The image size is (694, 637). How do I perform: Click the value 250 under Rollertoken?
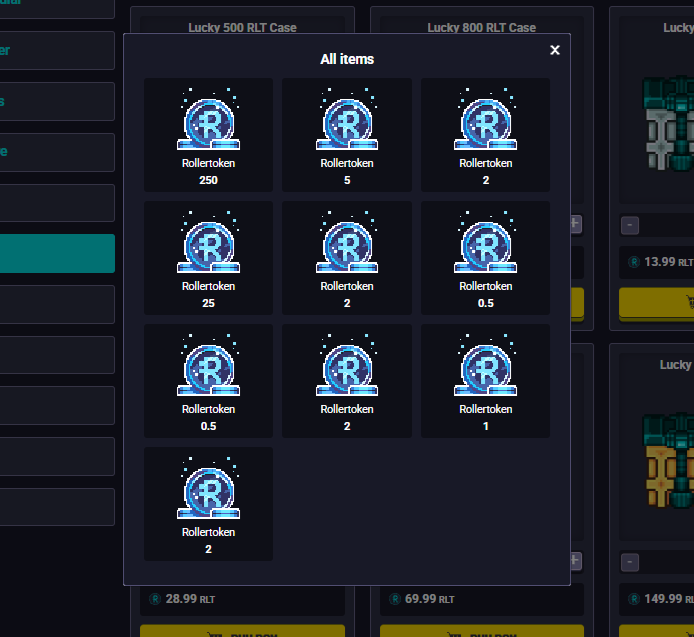pyautogui.click(x=208, y=180)
